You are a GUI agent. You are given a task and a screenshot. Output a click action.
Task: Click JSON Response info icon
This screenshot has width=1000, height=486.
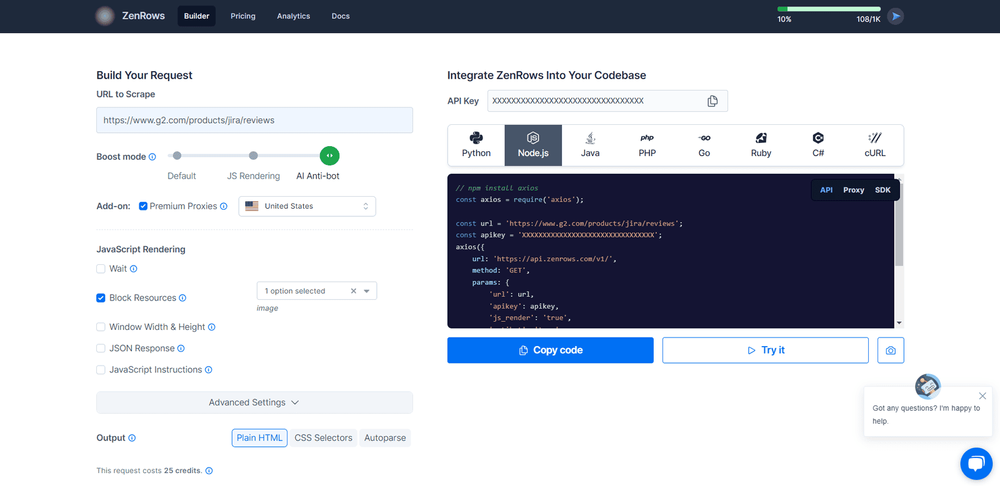click(x=180, y=348)
